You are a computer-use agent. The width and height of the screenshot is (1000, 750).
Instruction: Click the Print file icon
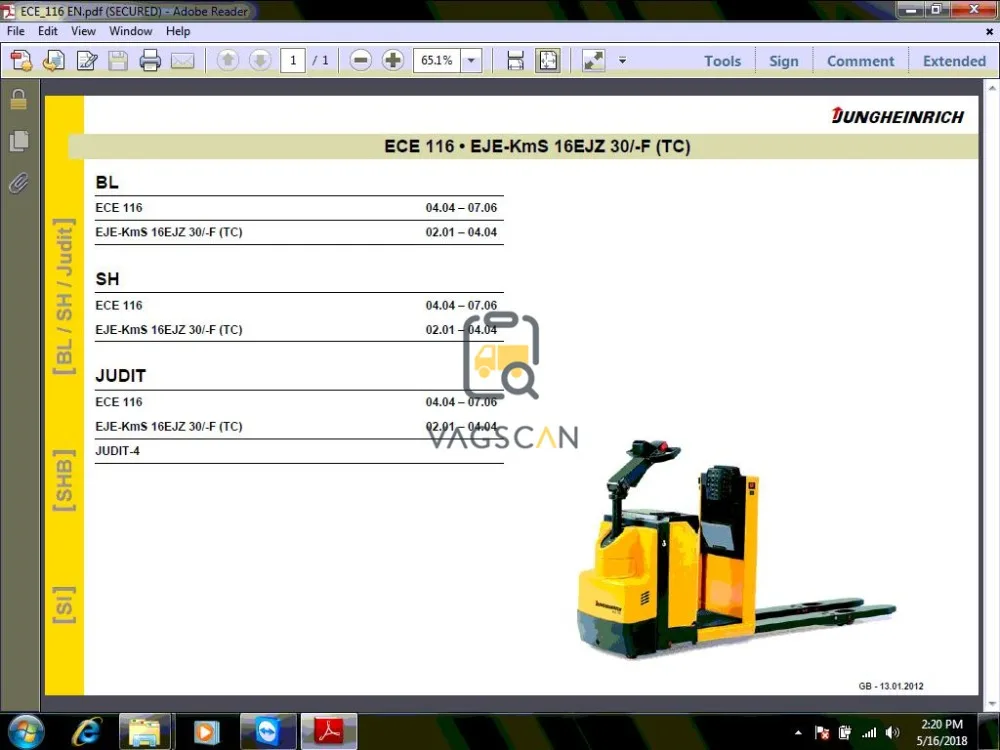coord(150,61)
